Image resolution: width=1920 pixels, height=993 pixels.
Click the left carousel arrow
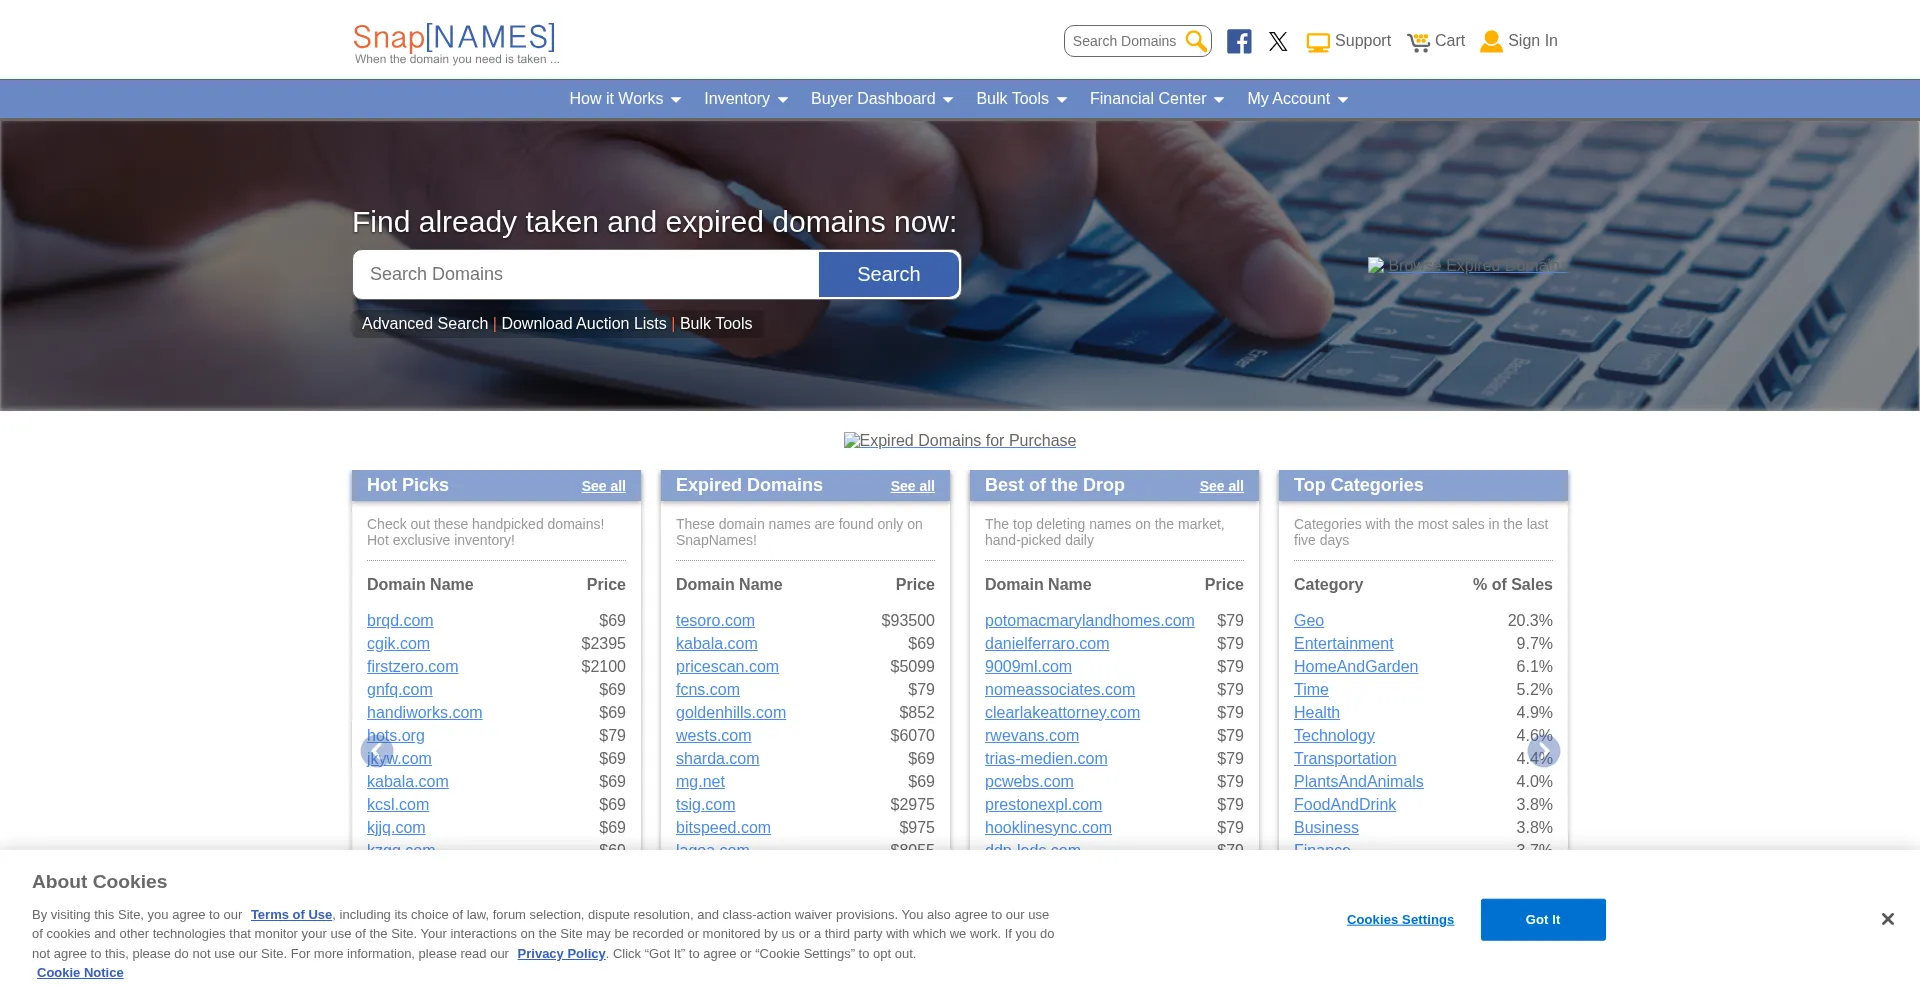(377, 751)
